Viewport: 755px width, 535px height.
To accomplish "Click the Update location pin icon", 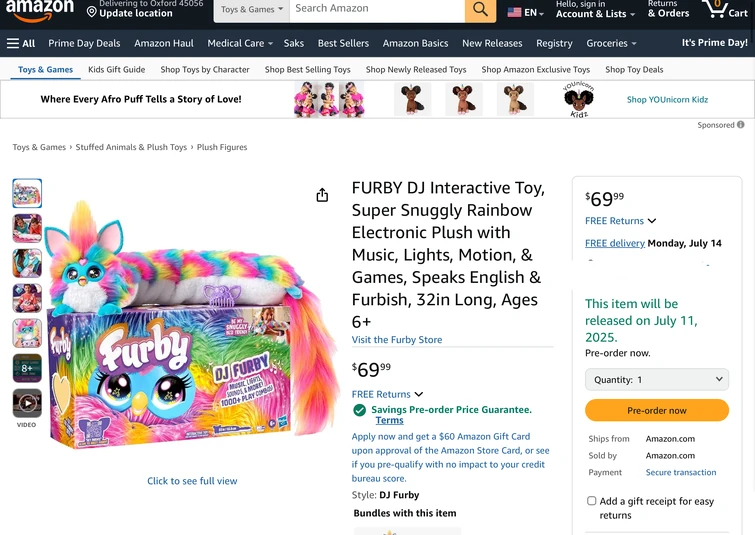I will [x=92, y=13].
